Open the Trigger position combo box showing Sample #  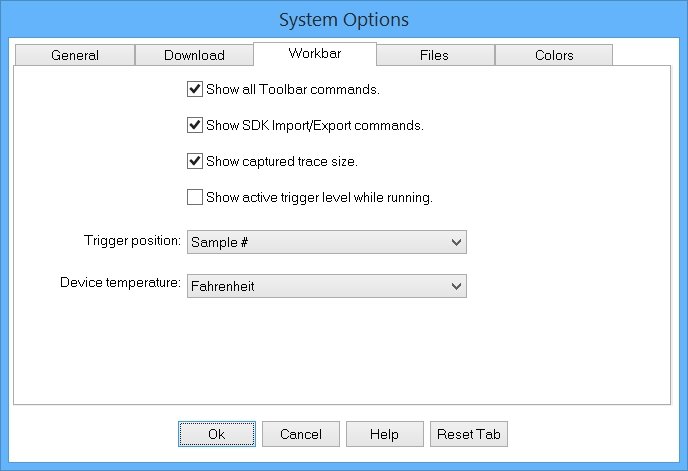pyautogui.click(x=327, y=242)
